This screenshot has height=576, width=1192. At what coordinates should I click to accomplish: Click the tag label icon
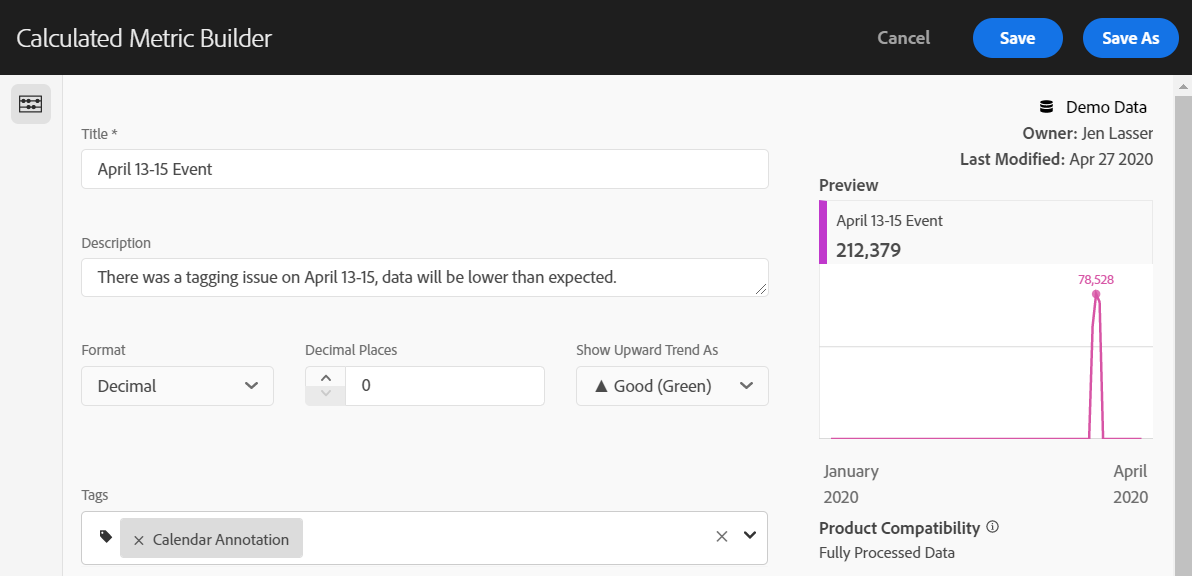(106, 537)
